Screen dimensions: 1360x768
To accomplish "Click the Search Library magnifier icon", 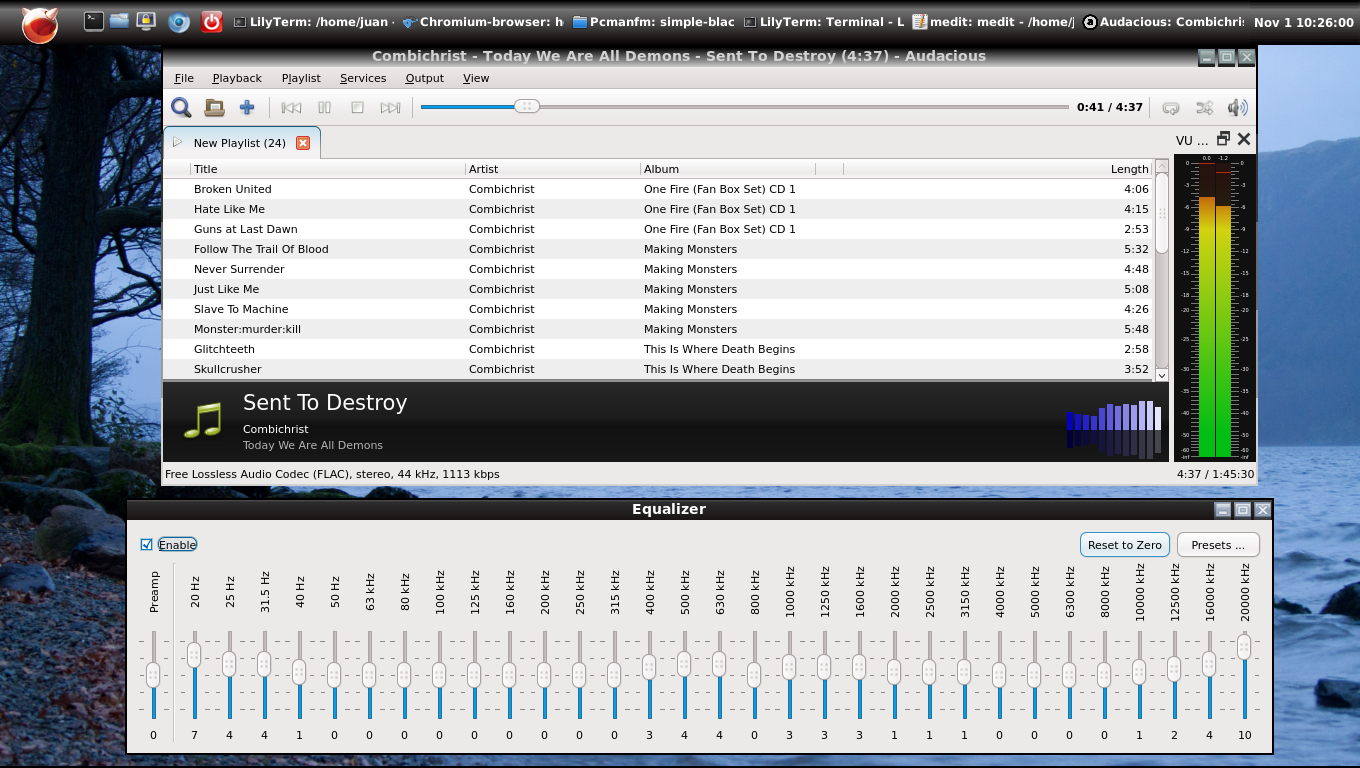I will click(181, 108).
